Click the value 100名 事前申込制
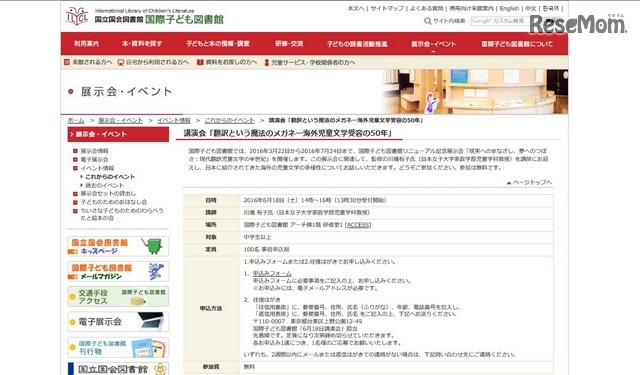The height and width of the screenshot is (375, 640). (x=267, y=249)
